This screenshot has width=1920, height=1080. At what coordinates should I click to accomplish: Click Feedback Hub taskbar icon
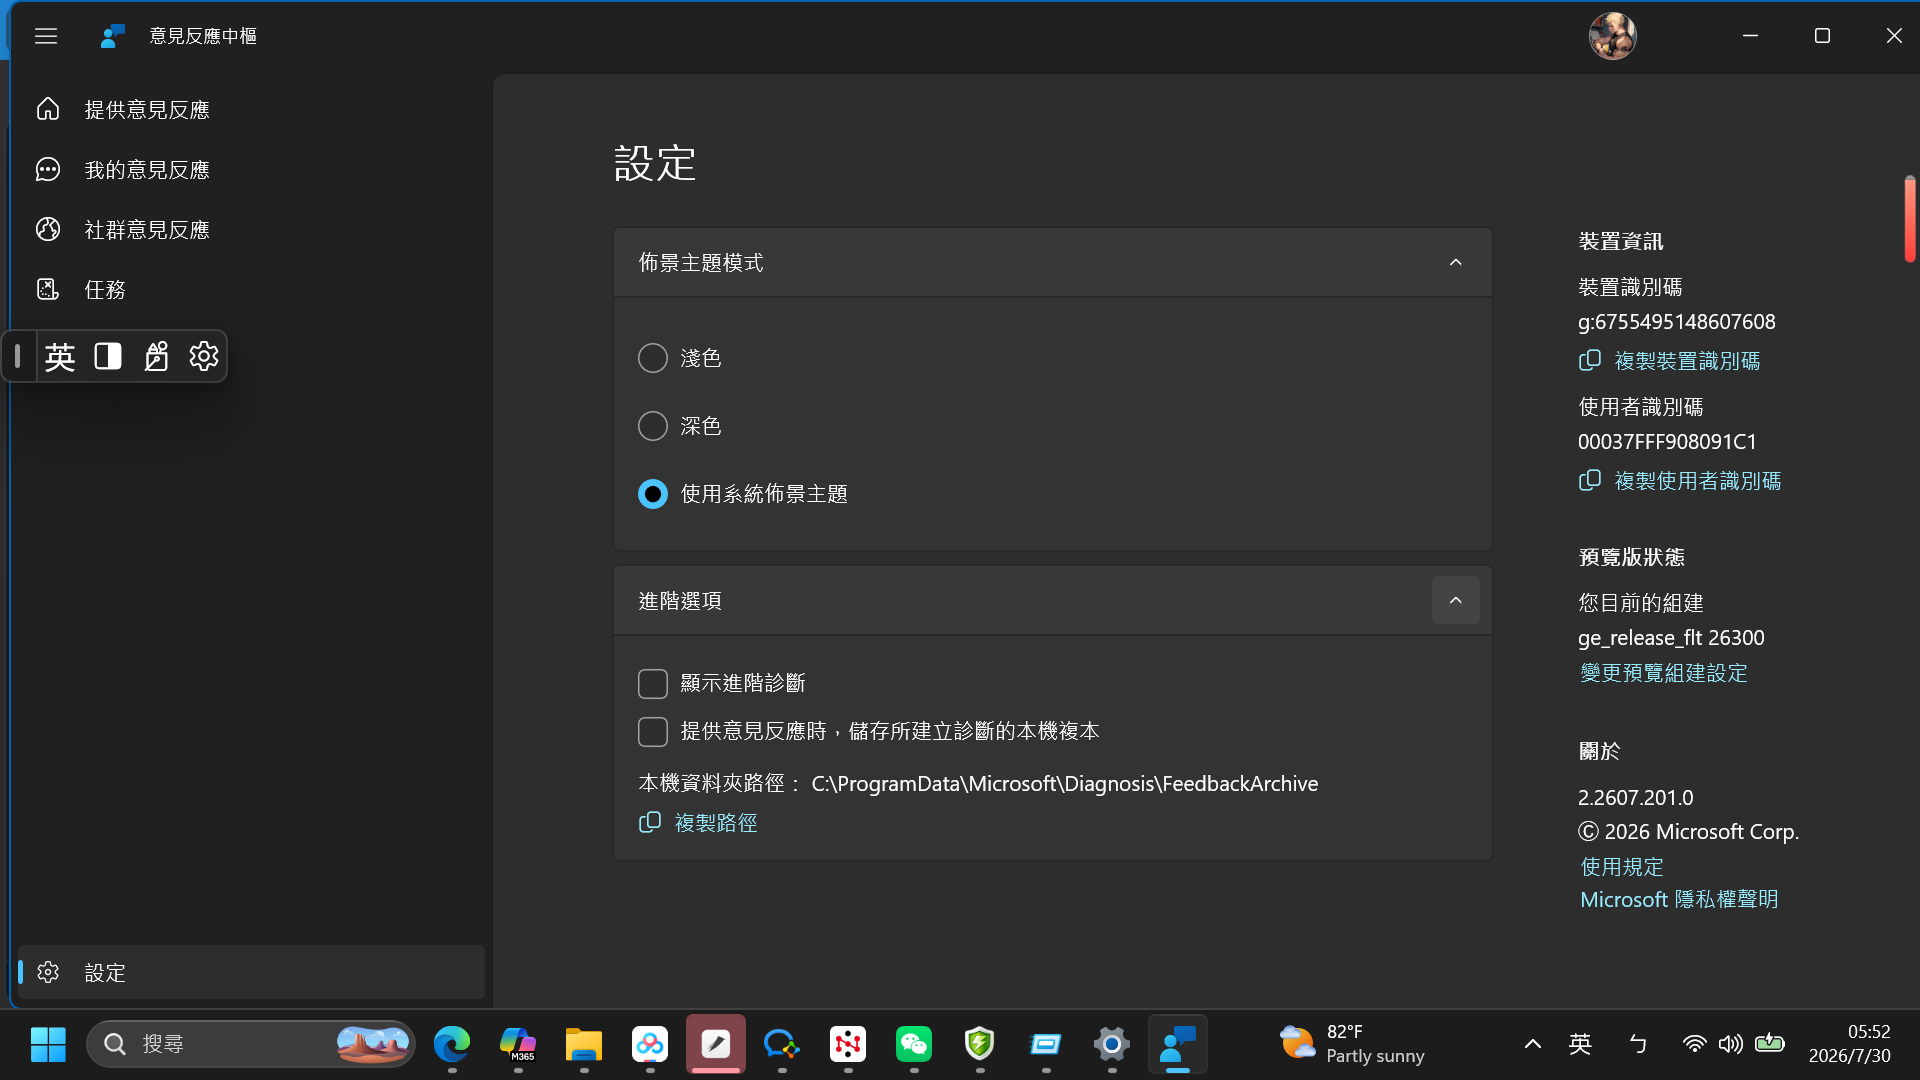point(1178,1044)
